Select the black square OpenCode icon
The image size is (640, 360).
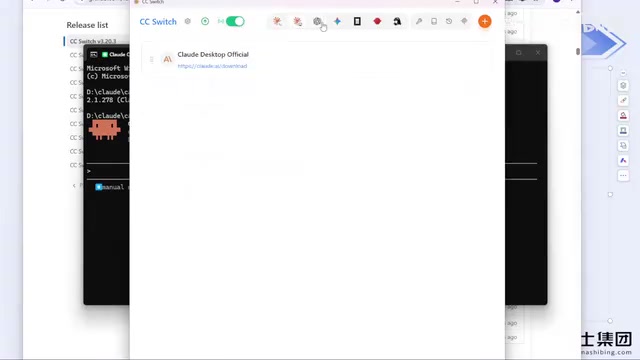click(x=357, y=21)
